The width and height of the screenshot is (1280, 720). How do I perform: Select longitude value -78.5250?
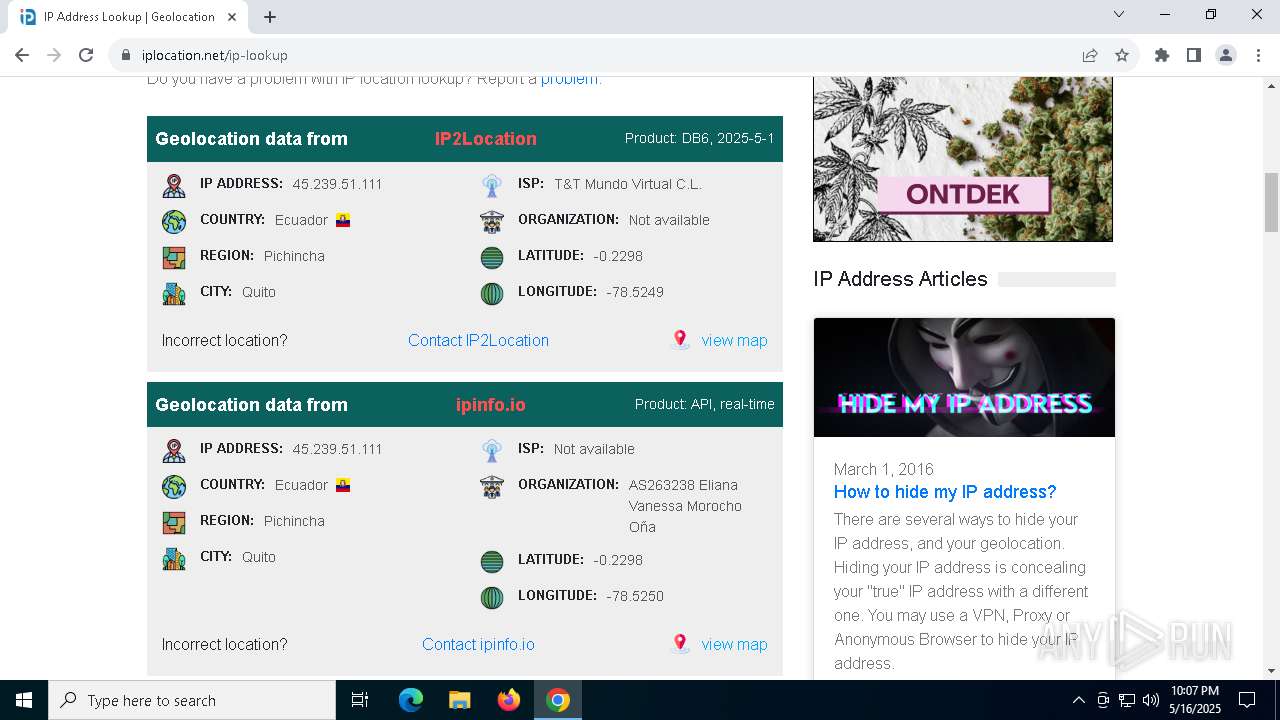pos(635,596)
